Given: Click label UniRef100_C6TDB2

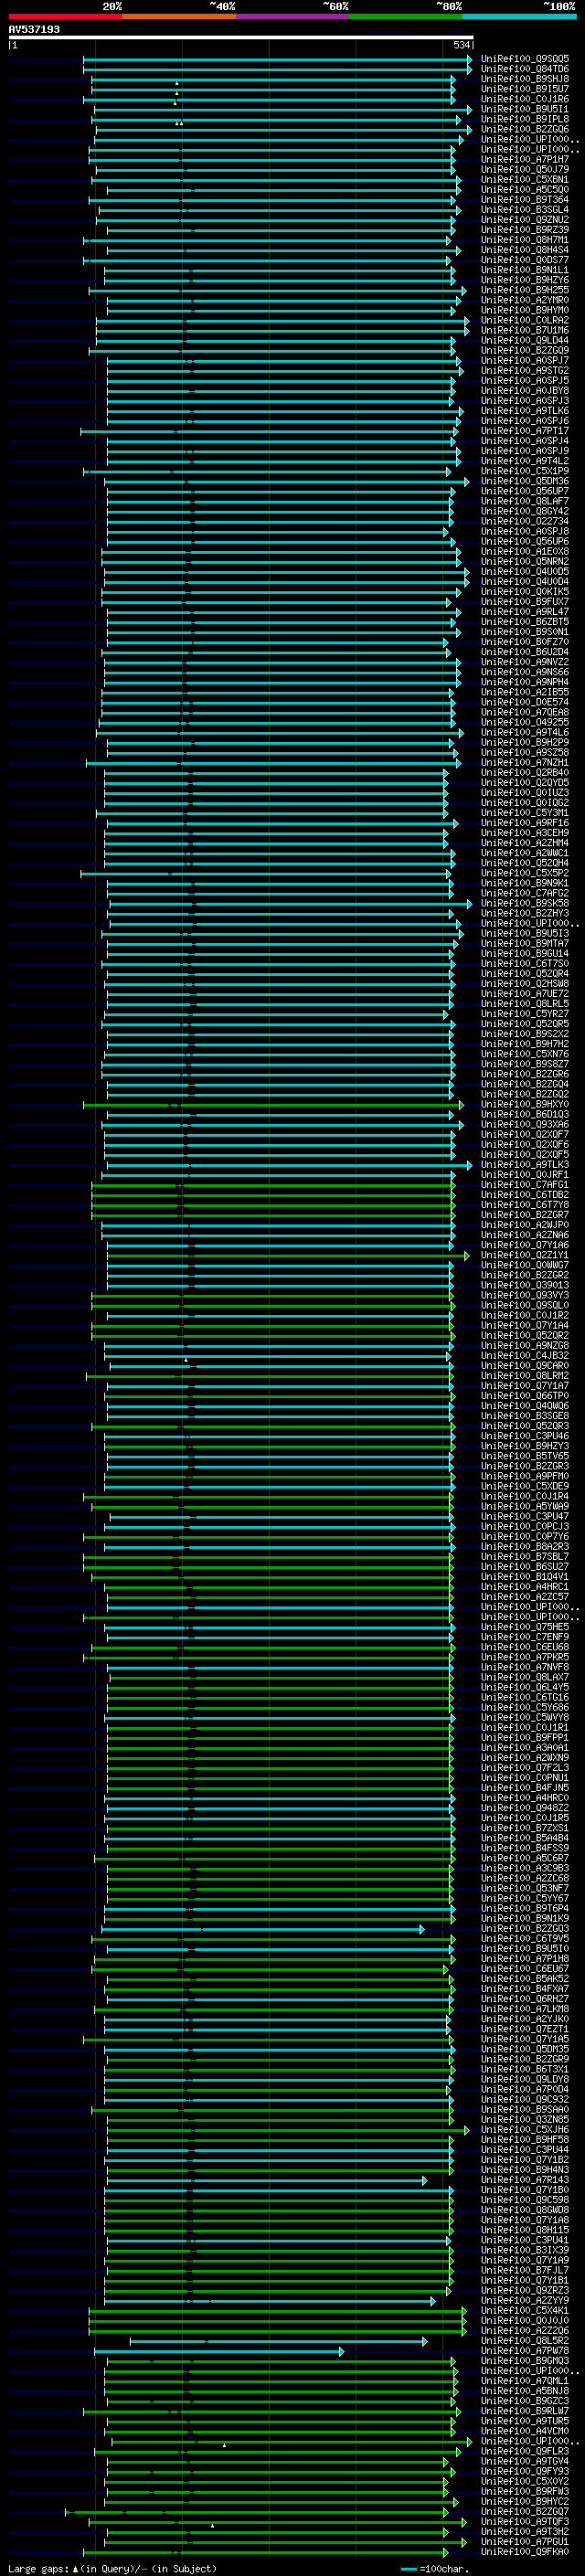Looking at the screenshot, I should click(x=525, y=1194).
